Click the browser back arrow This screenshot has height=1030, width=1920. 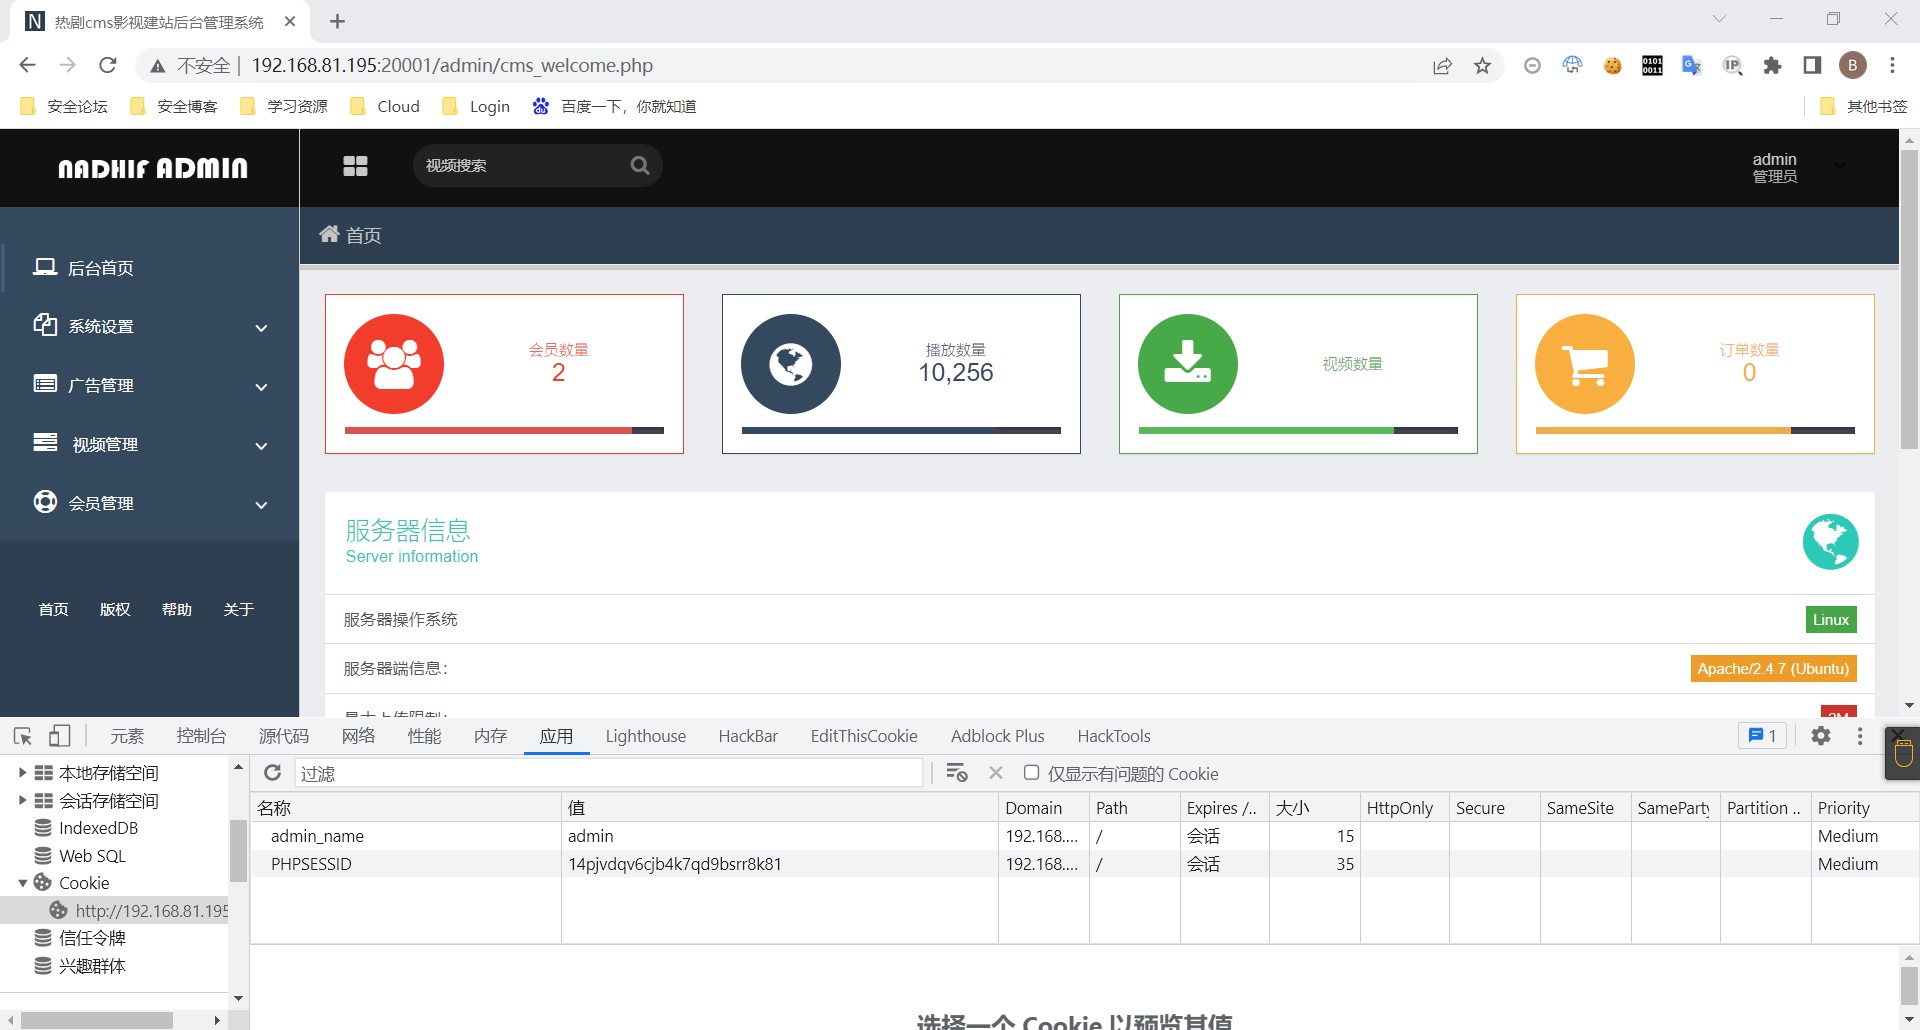[x=27, y=65]
